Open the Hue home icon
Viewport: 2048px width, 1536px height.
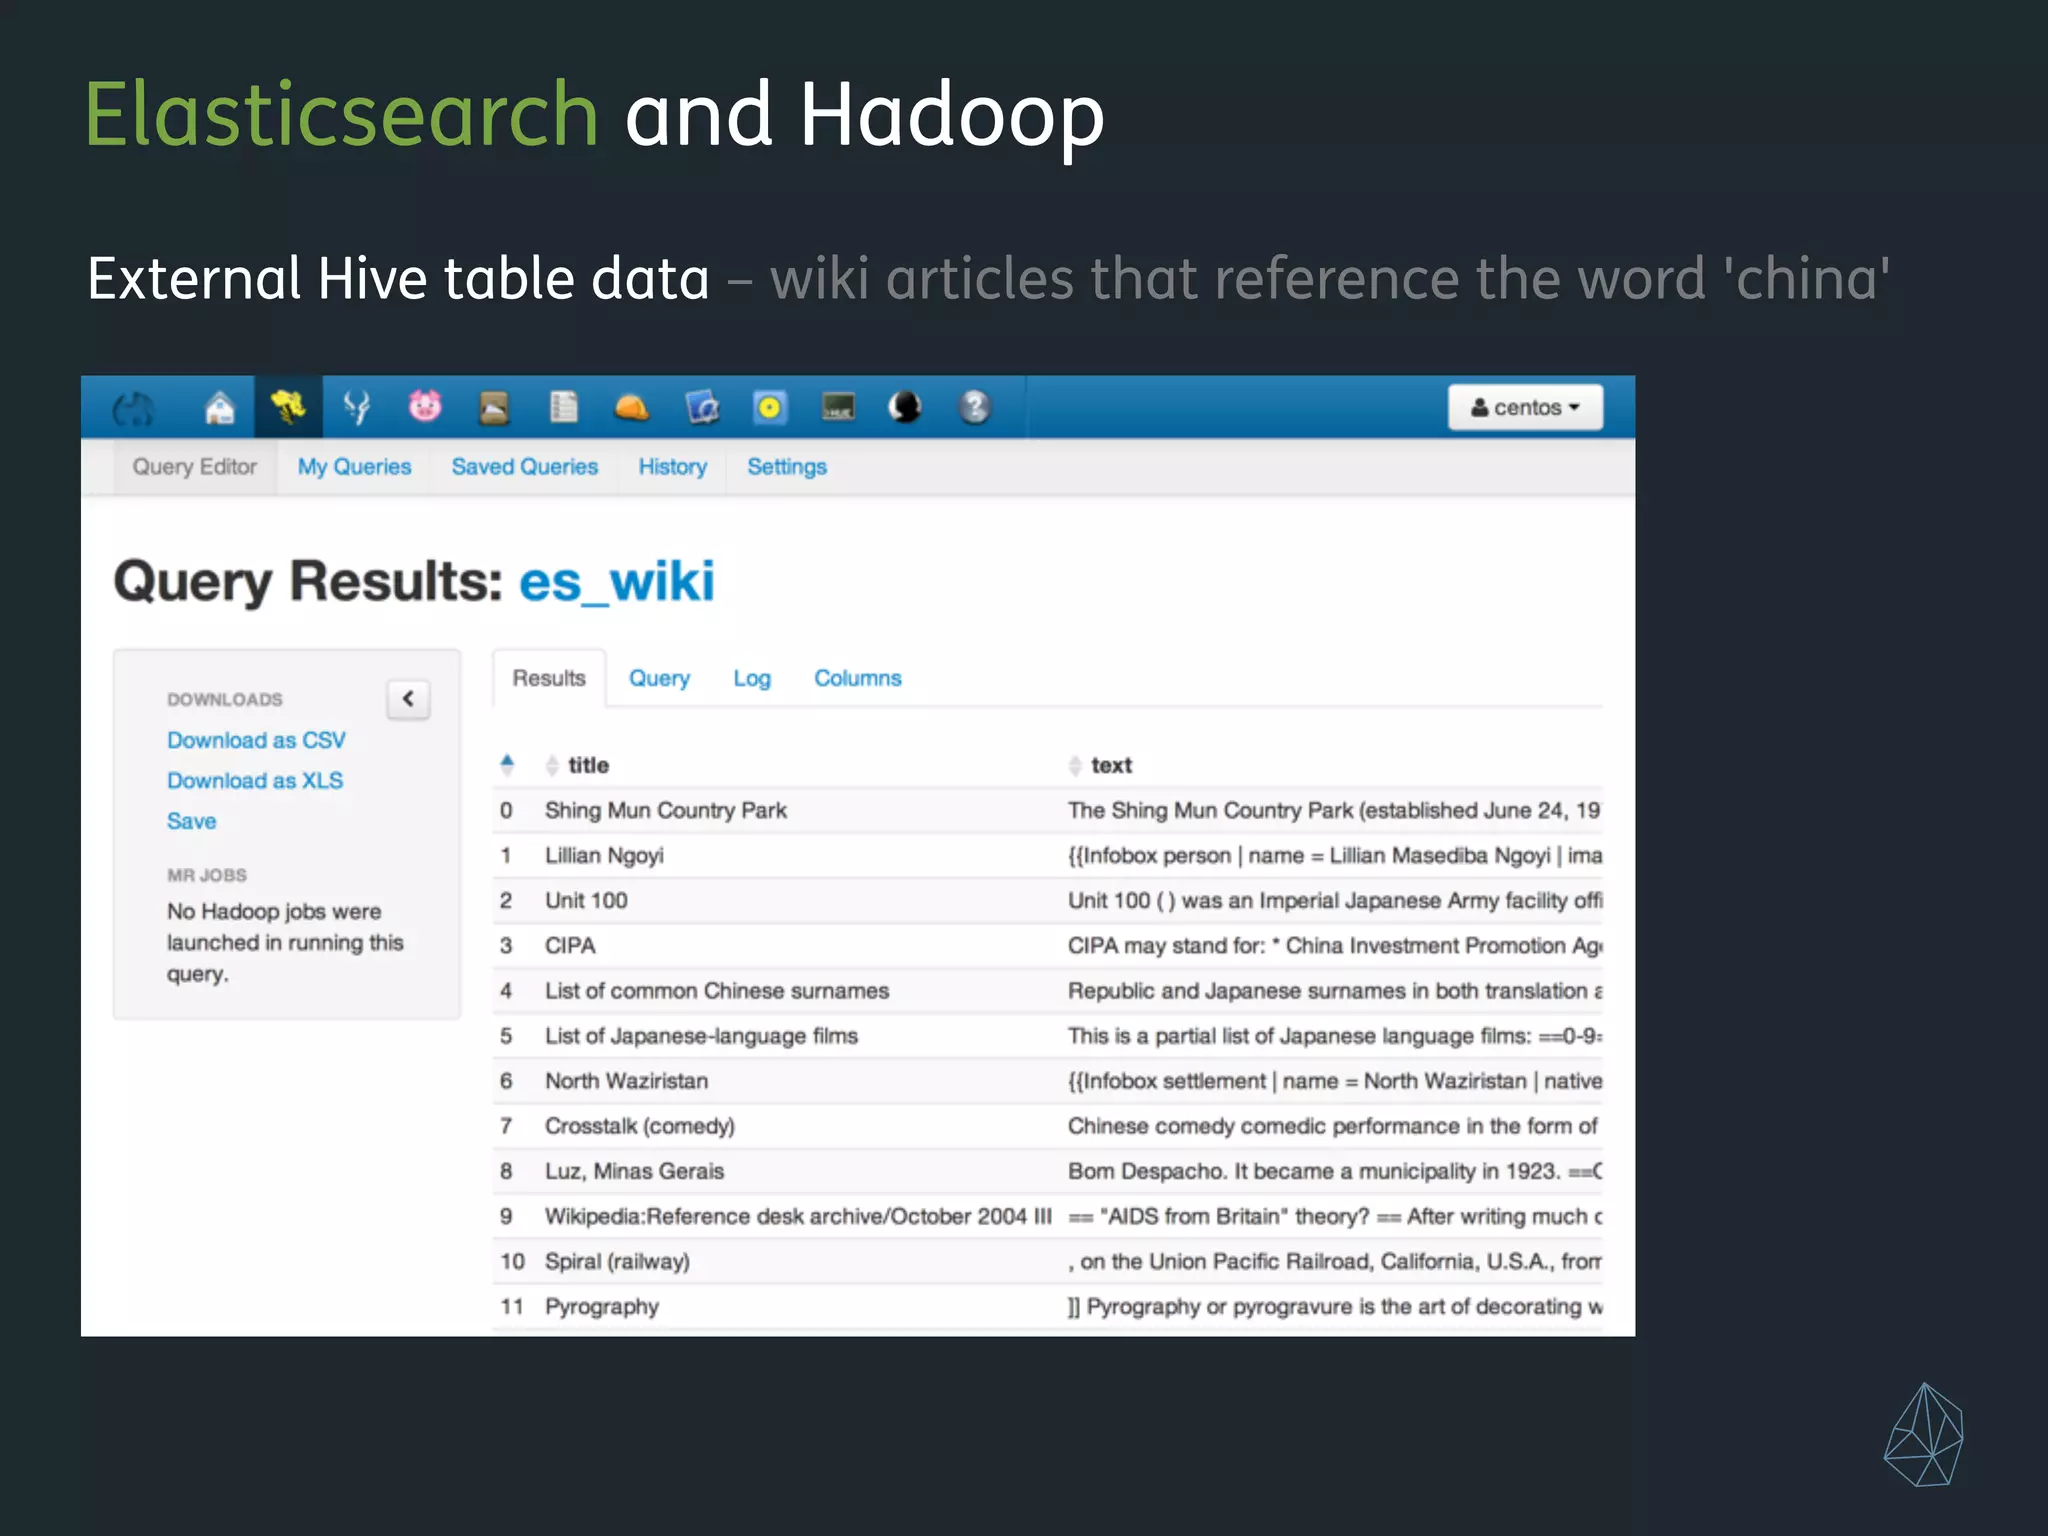tap(219, 408)
